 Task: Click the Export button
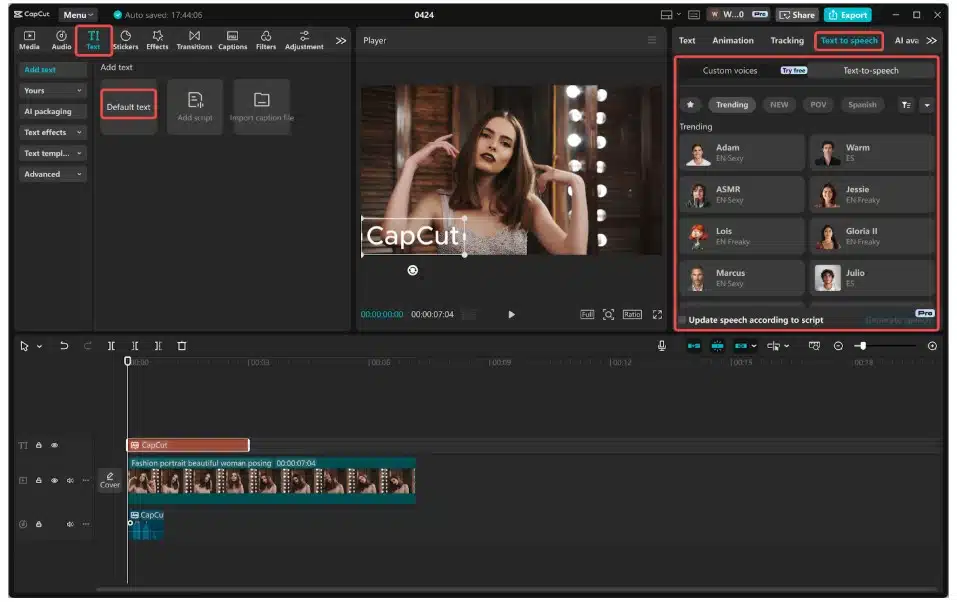click(847, 15)
